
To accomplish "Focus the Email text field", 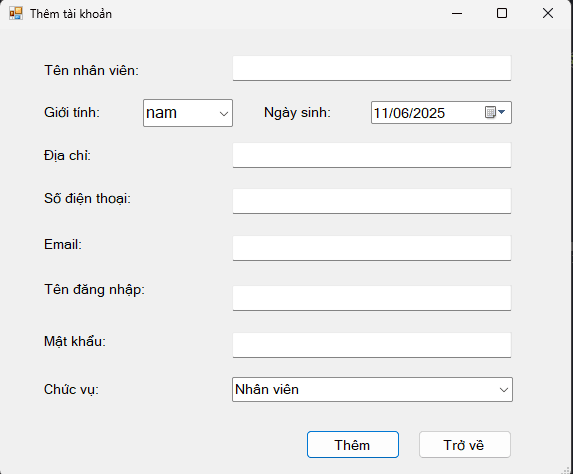I will 372,248.
